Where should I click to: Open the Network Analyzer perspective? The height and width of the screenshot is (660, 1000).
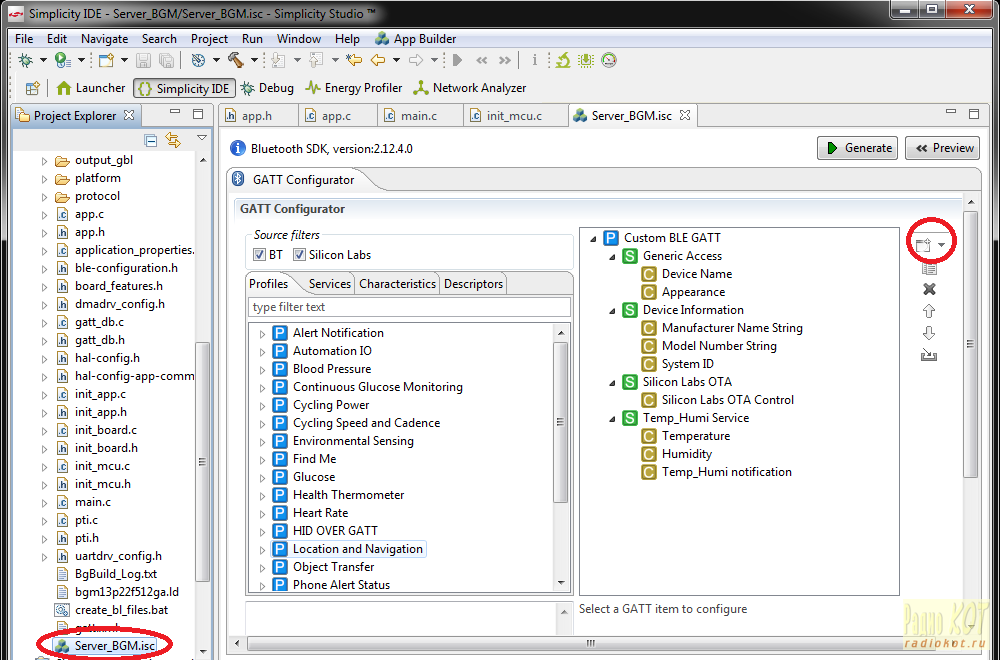[469, 88]
